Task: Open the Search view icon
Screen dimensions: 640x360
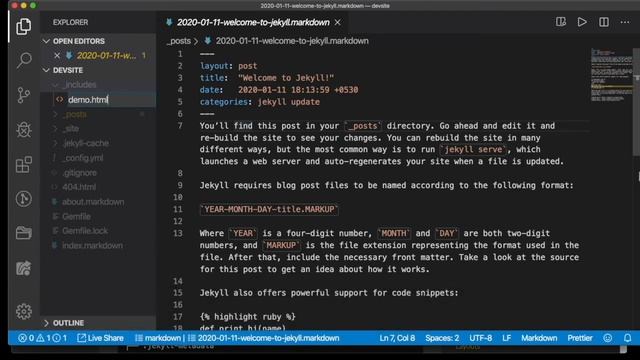Action: coord(24,60)
